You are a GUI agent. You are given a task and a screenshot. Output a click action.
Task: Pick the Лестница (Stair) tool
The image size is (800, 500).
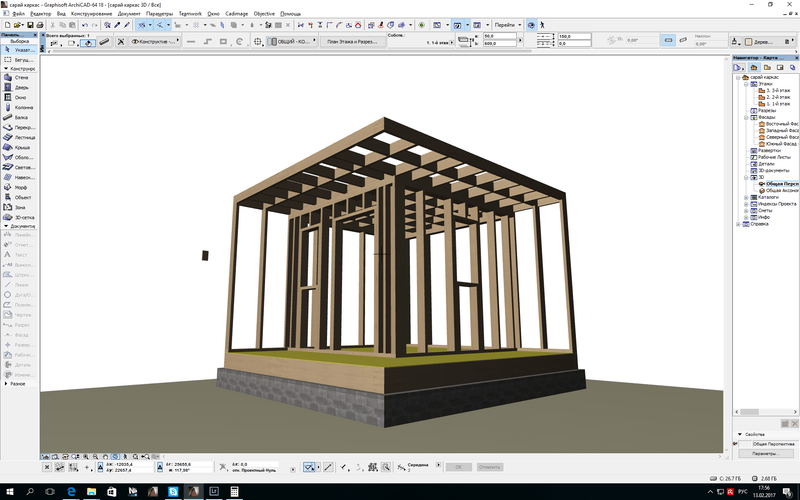(x=20, y=139)
